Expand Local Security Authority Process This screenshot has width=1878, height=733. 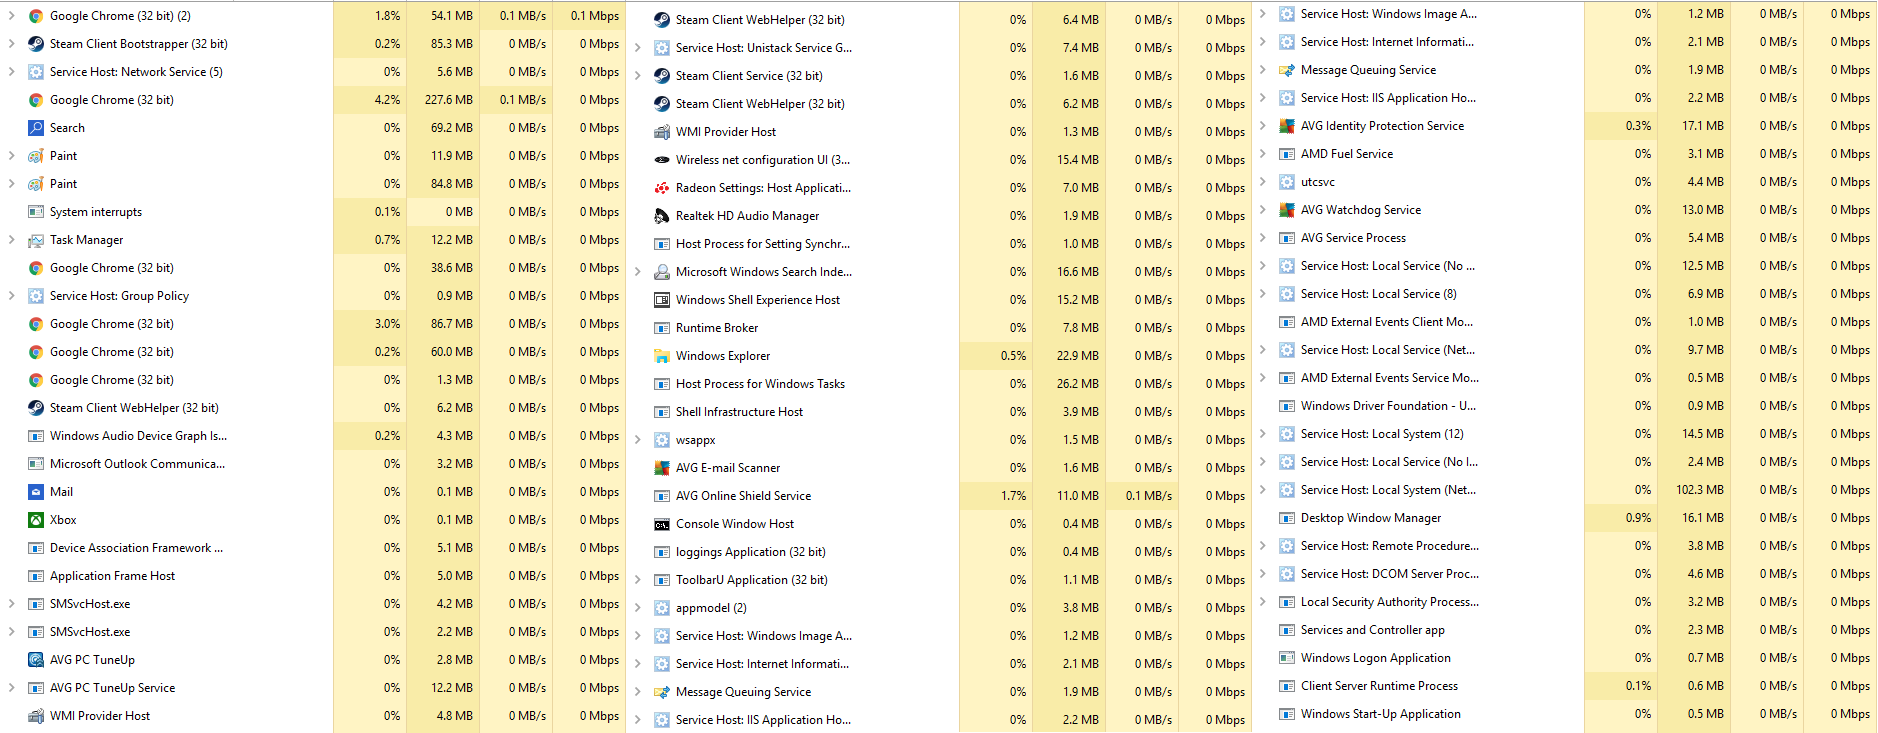point(1262,602)
